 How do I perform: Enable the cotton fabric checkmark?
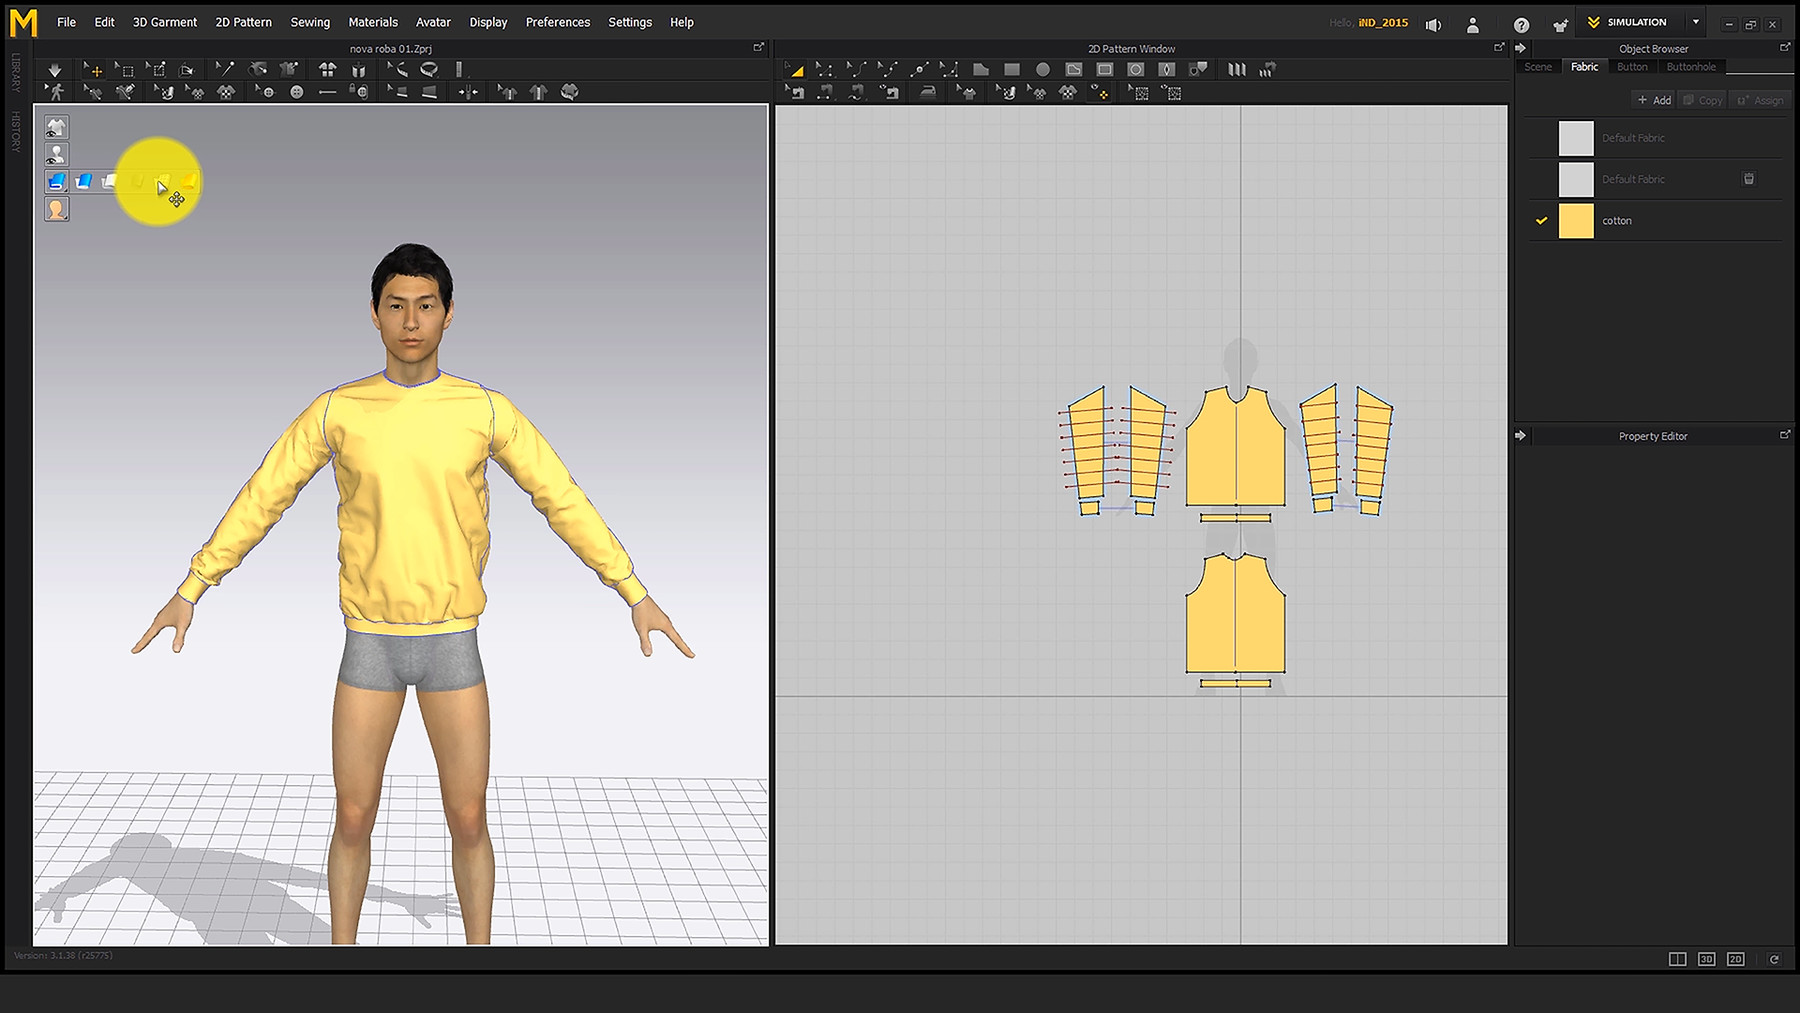1541,220
